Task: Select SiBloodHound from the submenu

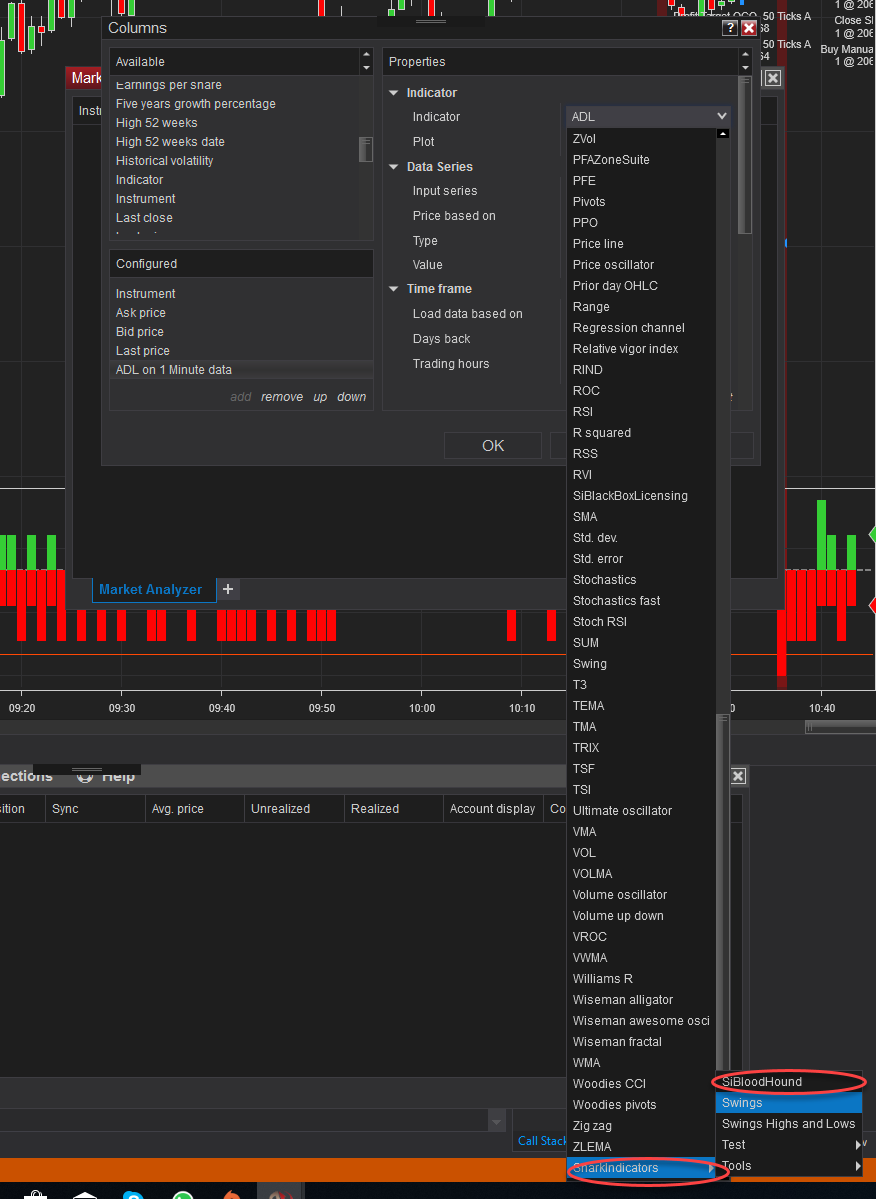Action: point(762,1082)
